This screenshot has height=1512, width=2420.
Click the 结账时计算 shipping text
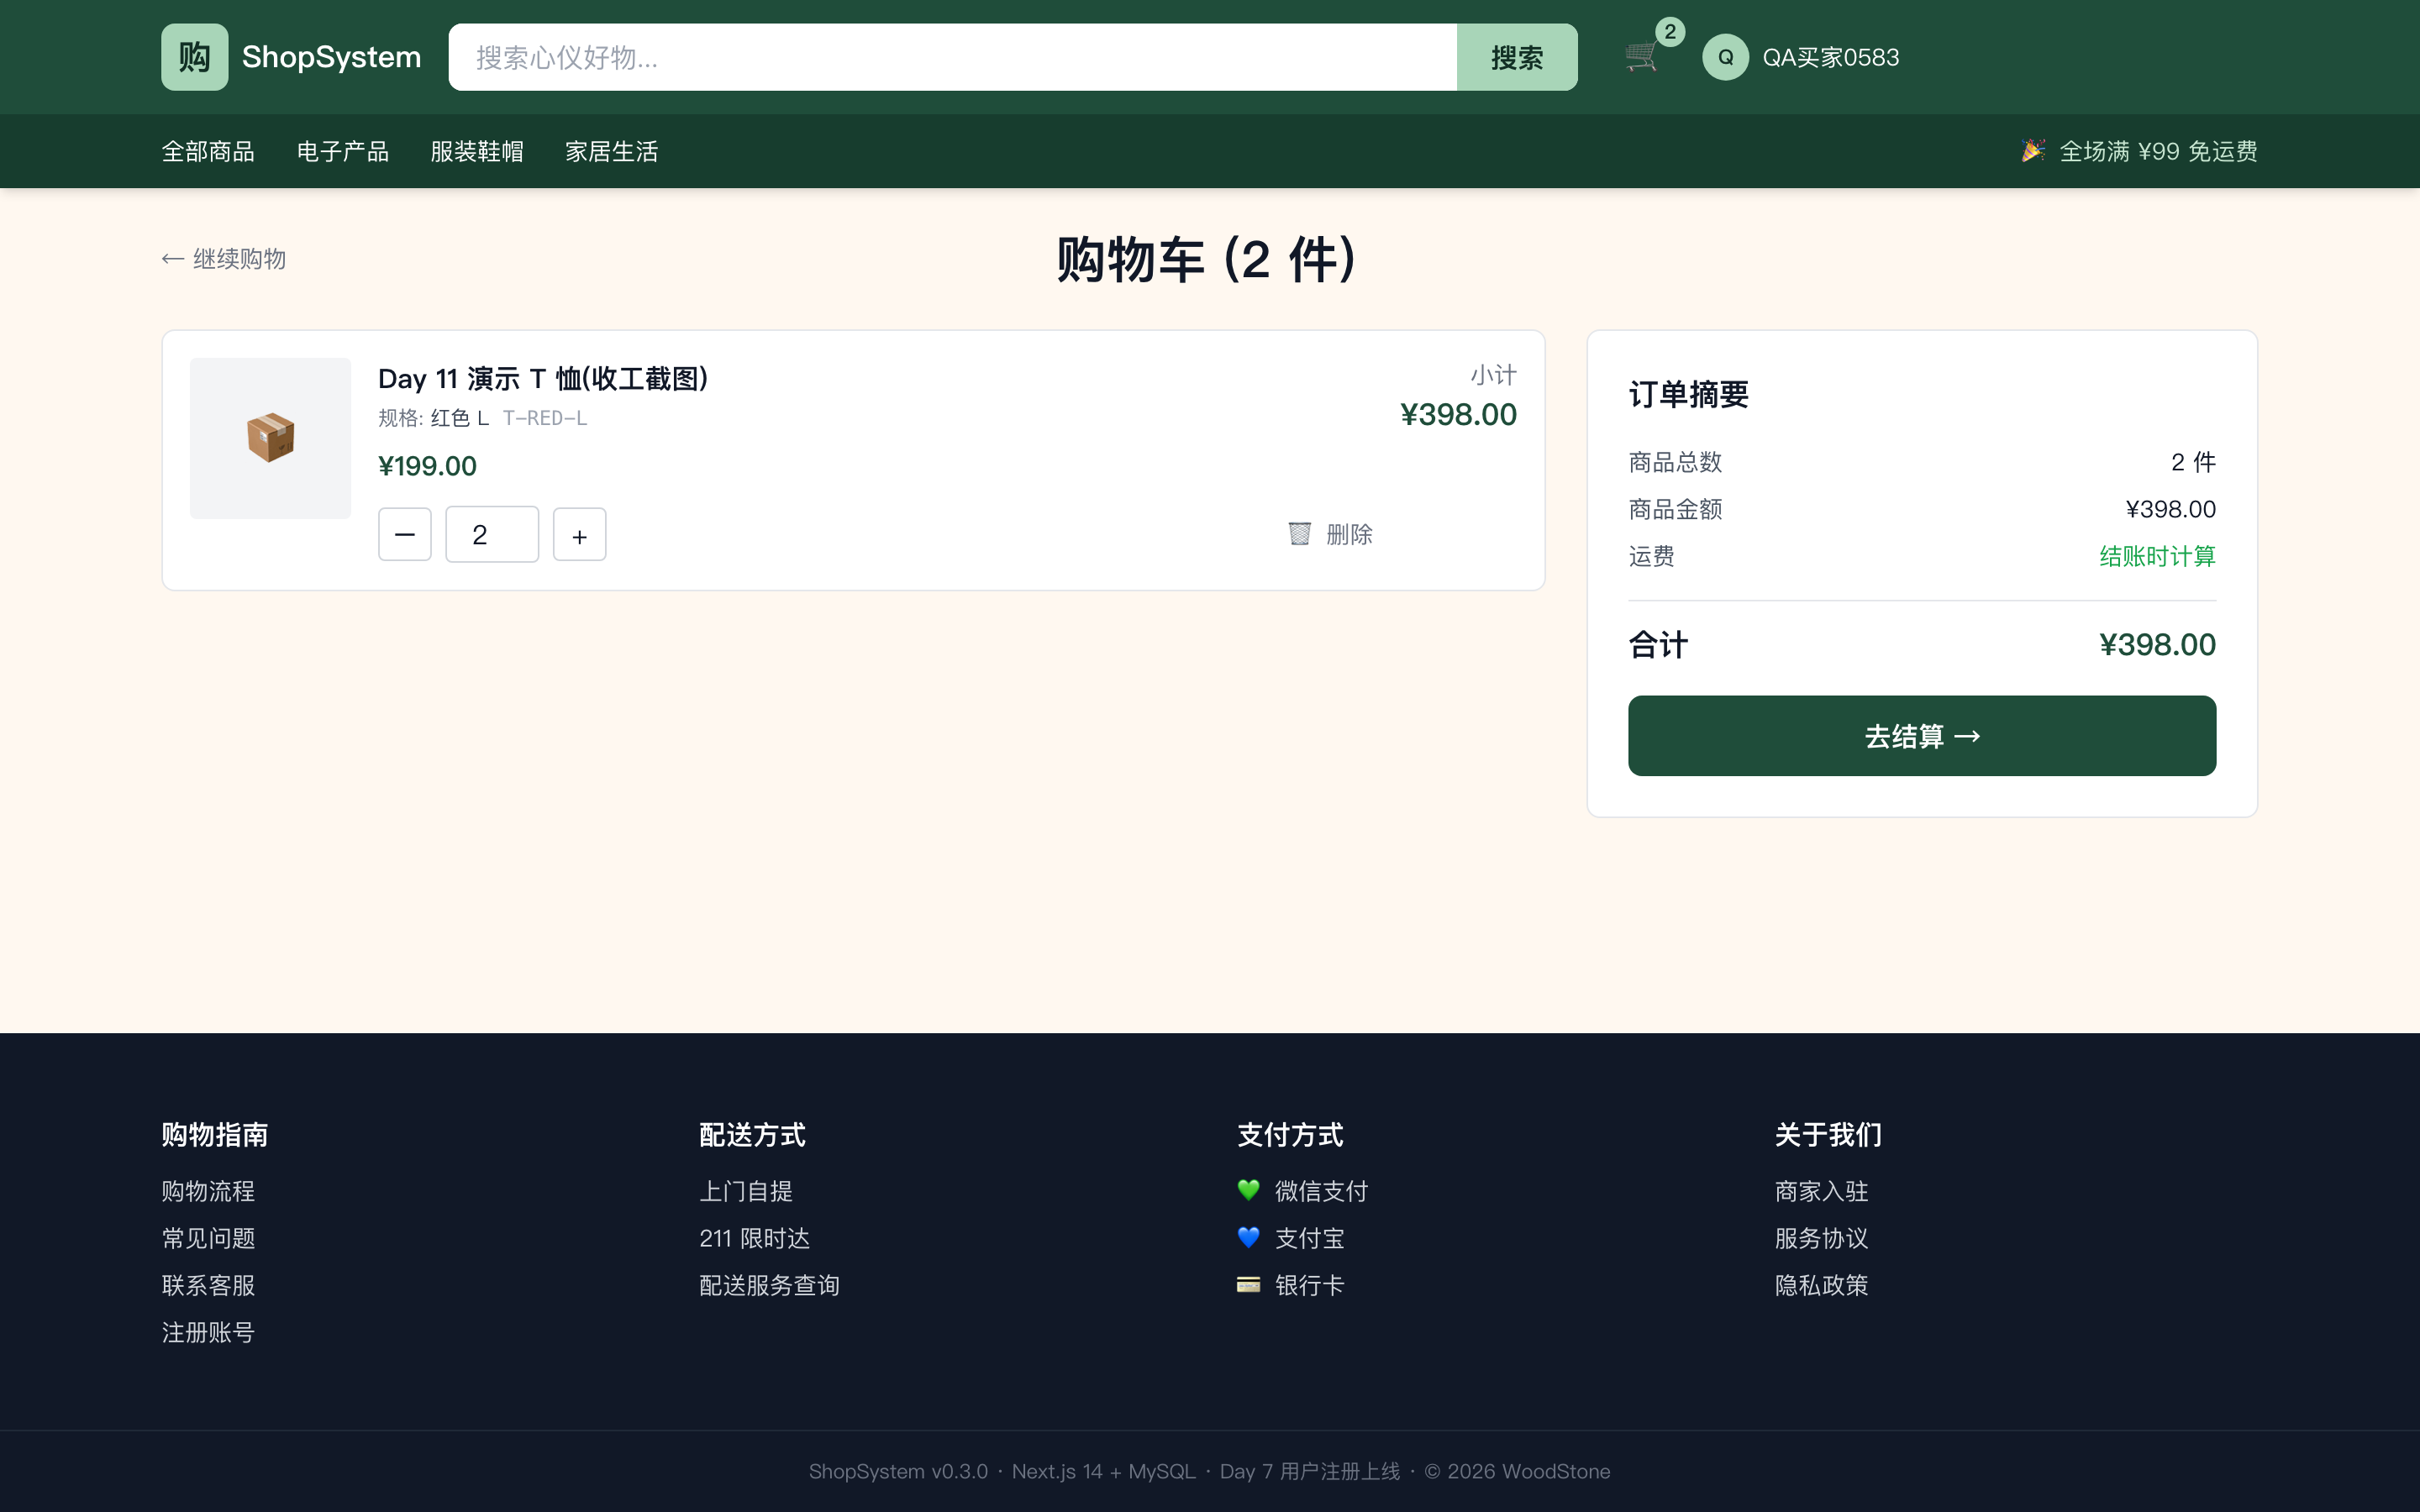click(x=2157, y=556)
